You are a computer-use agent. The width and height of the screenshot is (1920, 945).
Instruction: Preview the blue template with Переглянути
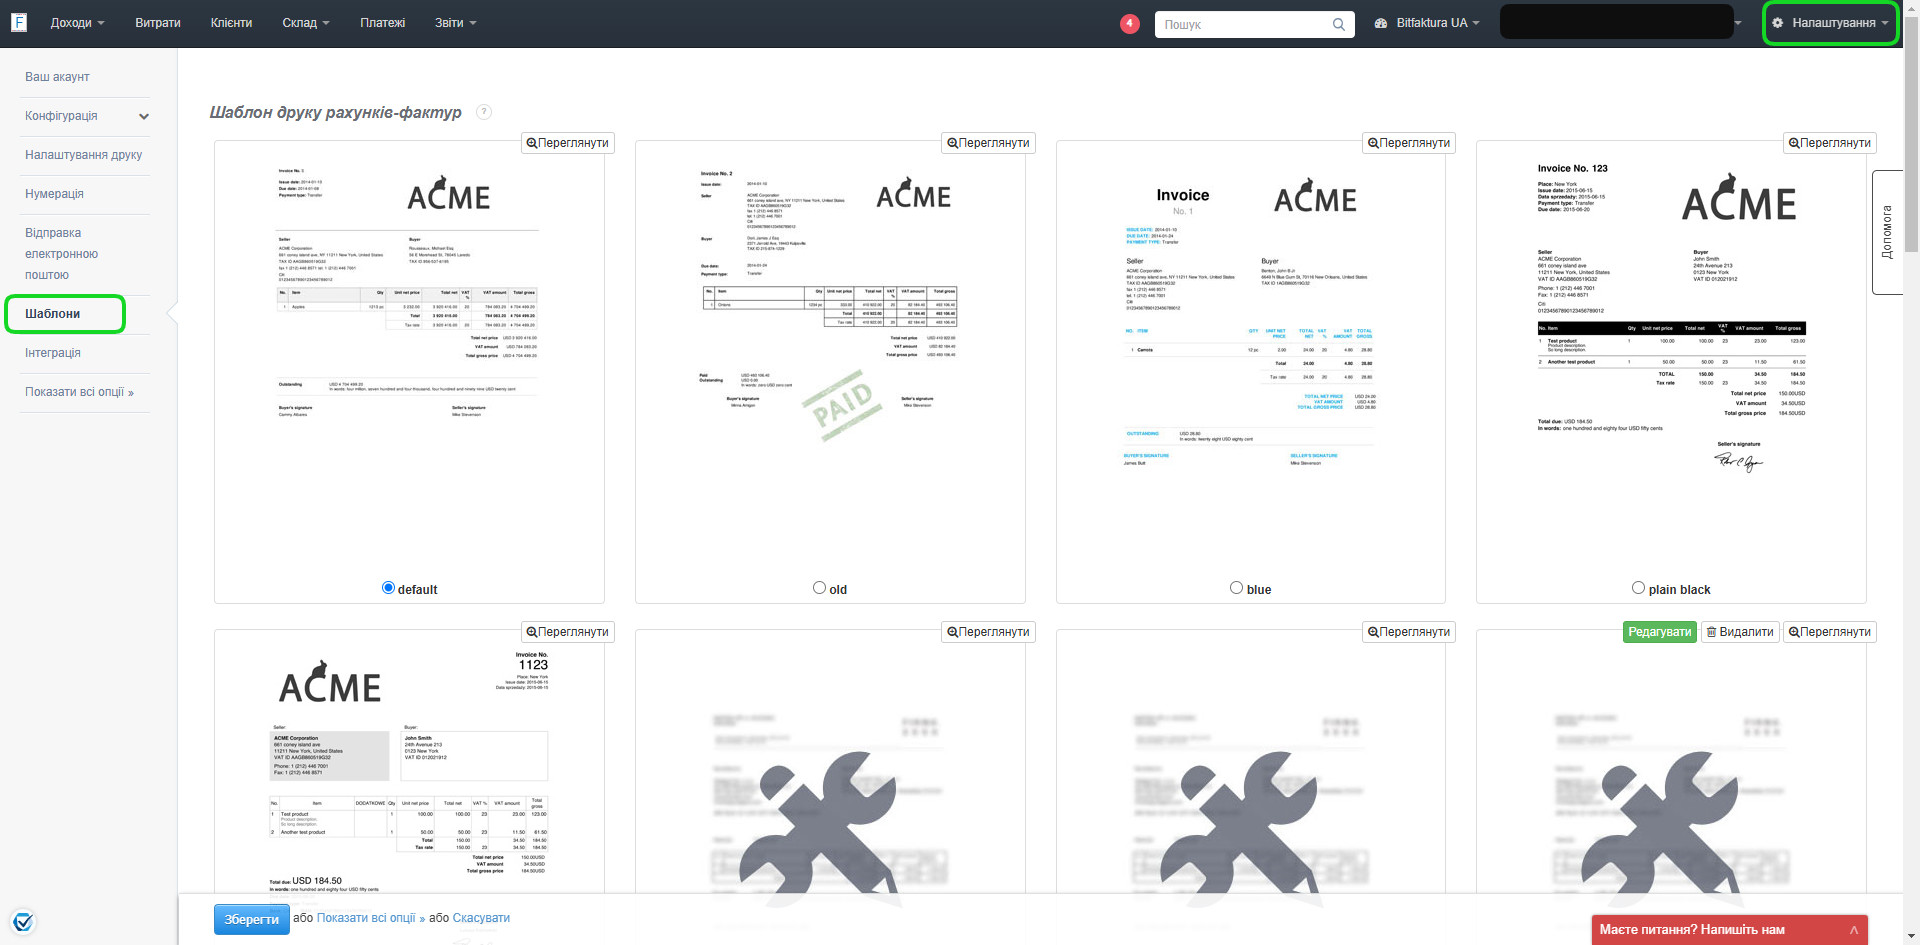coord(1409,143)
